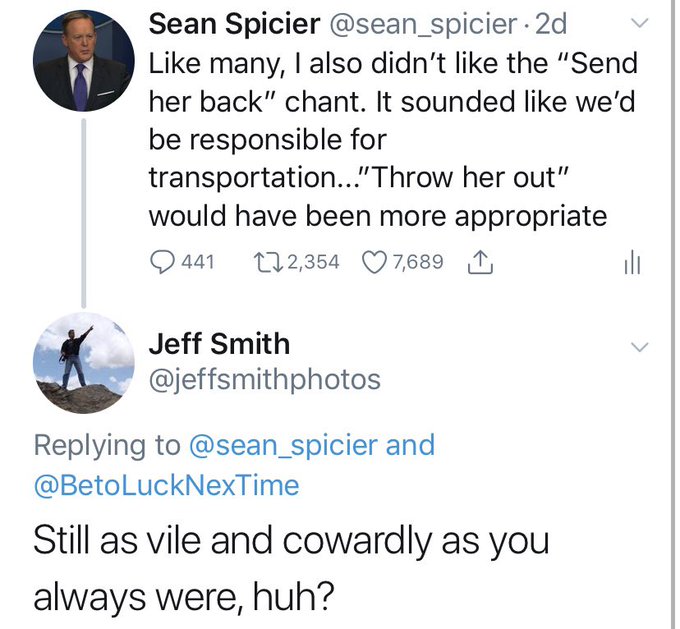The image size is (680, 629).
Task: Click the 2d timestamp on Sean Spicier's tweet
Action: [551, 24]
